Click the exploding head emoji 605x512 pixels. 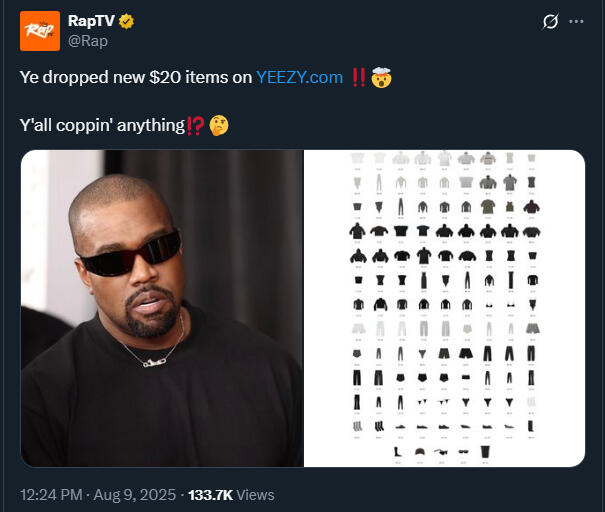tap(381, 77)
